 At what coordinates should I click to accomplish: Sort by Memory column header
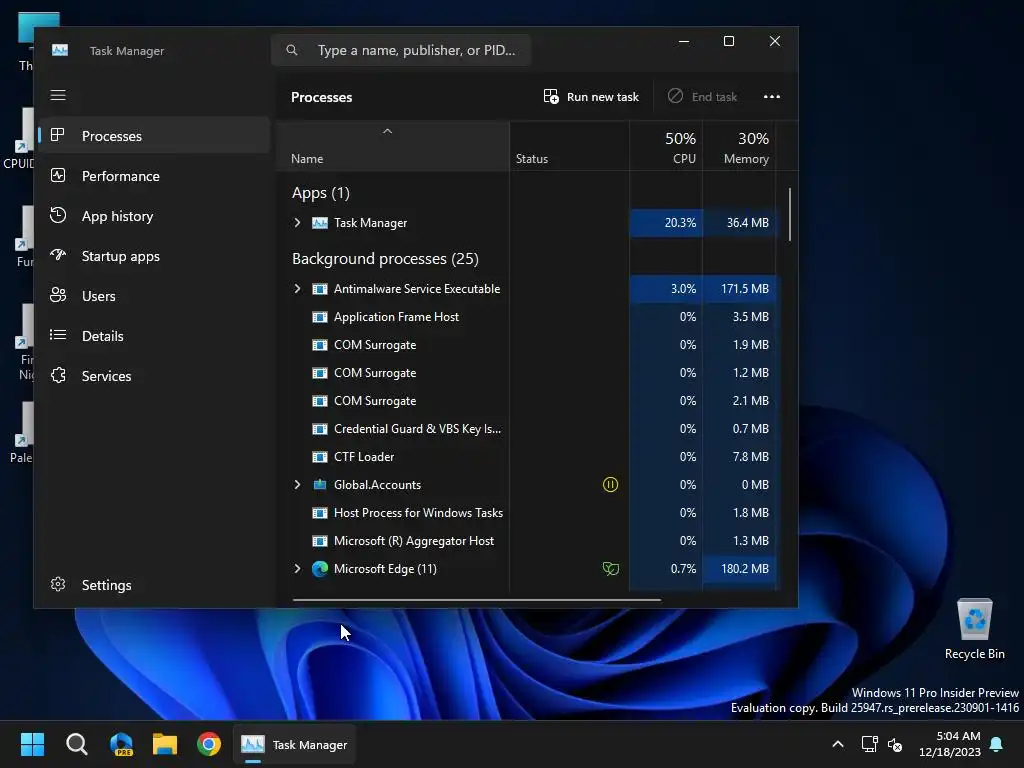[x=739, y=146]
